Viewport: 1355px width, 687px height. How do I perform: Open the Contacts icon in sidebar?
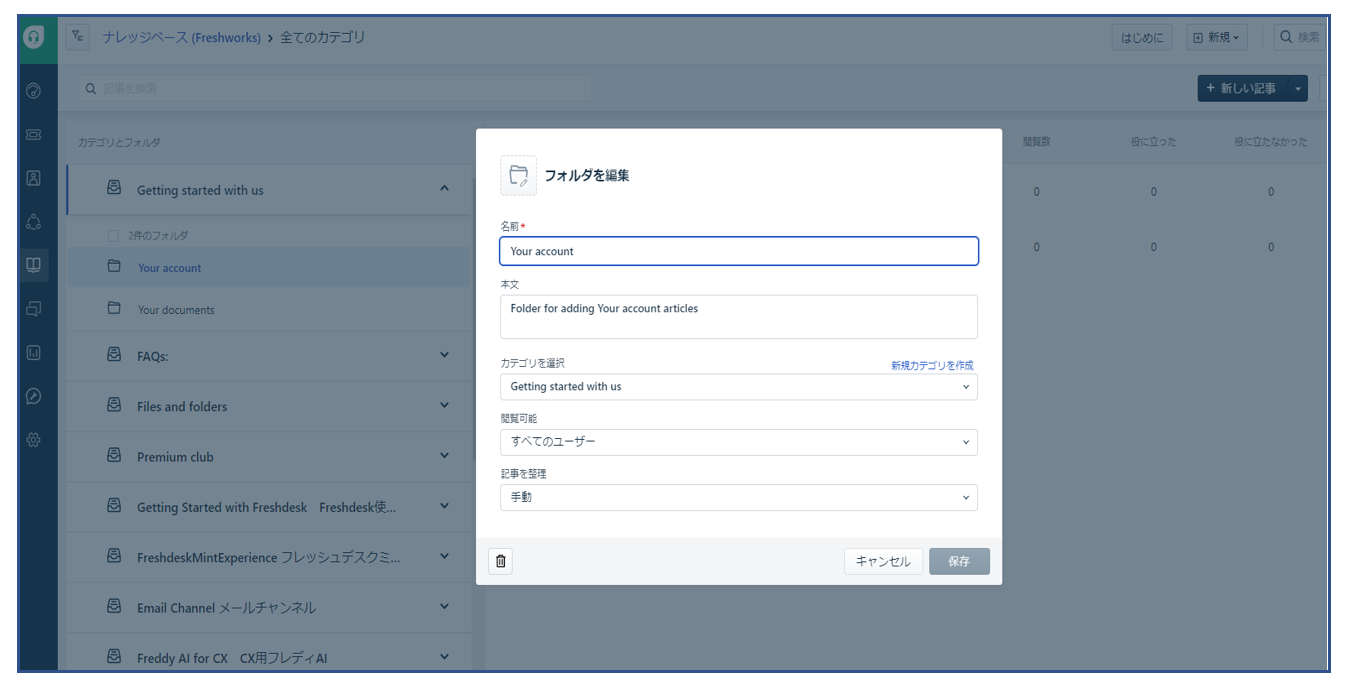tap(33, 178)
